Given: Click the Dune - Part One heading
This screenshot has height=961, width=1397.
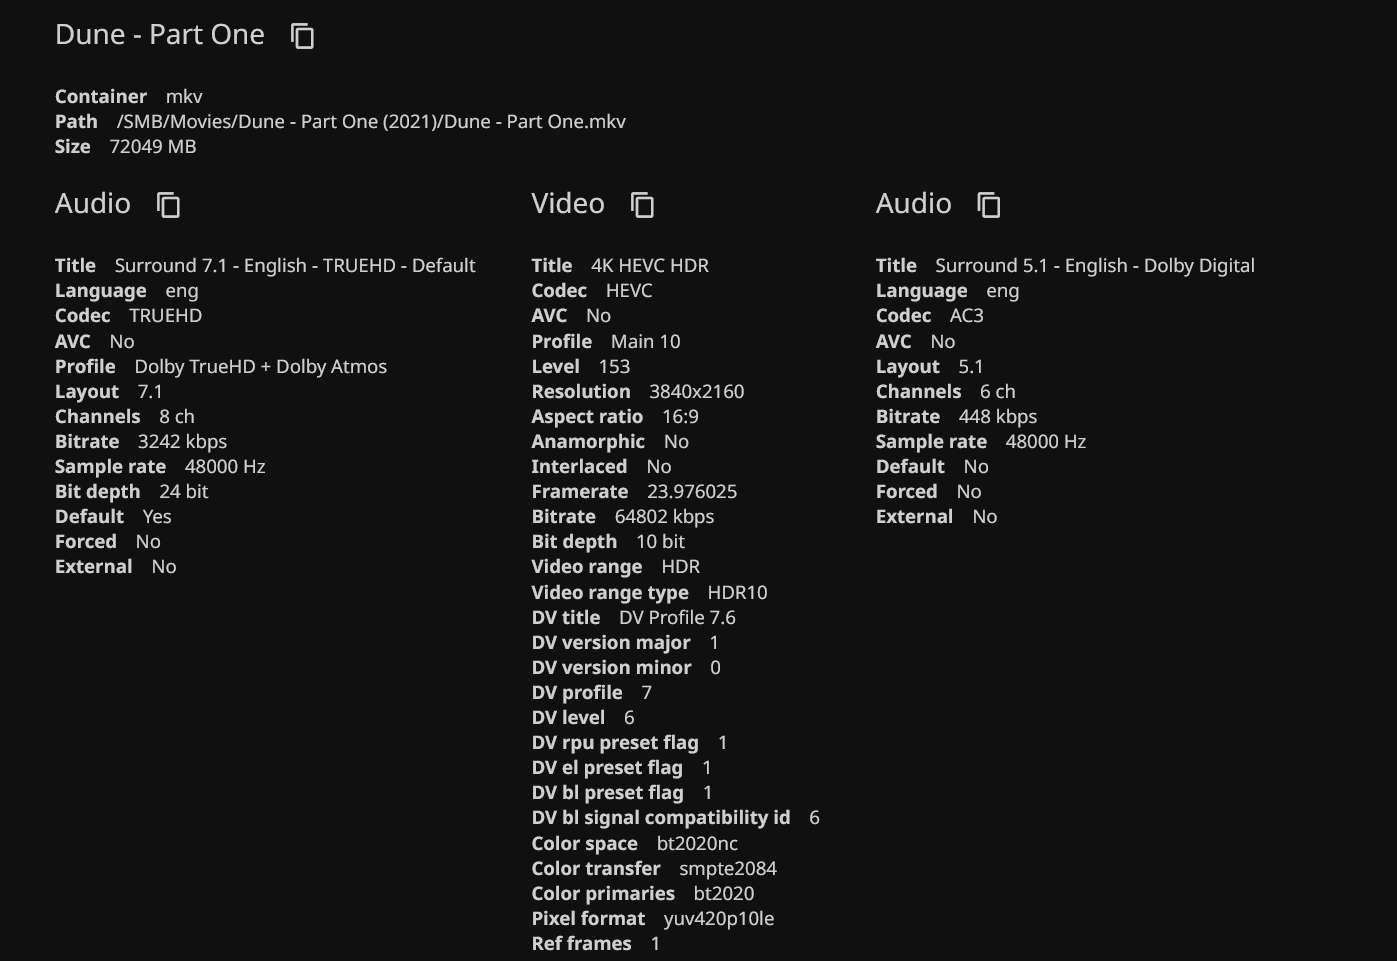Looking at the screenshot, I should pyautogui.click(x=160, y=35).
